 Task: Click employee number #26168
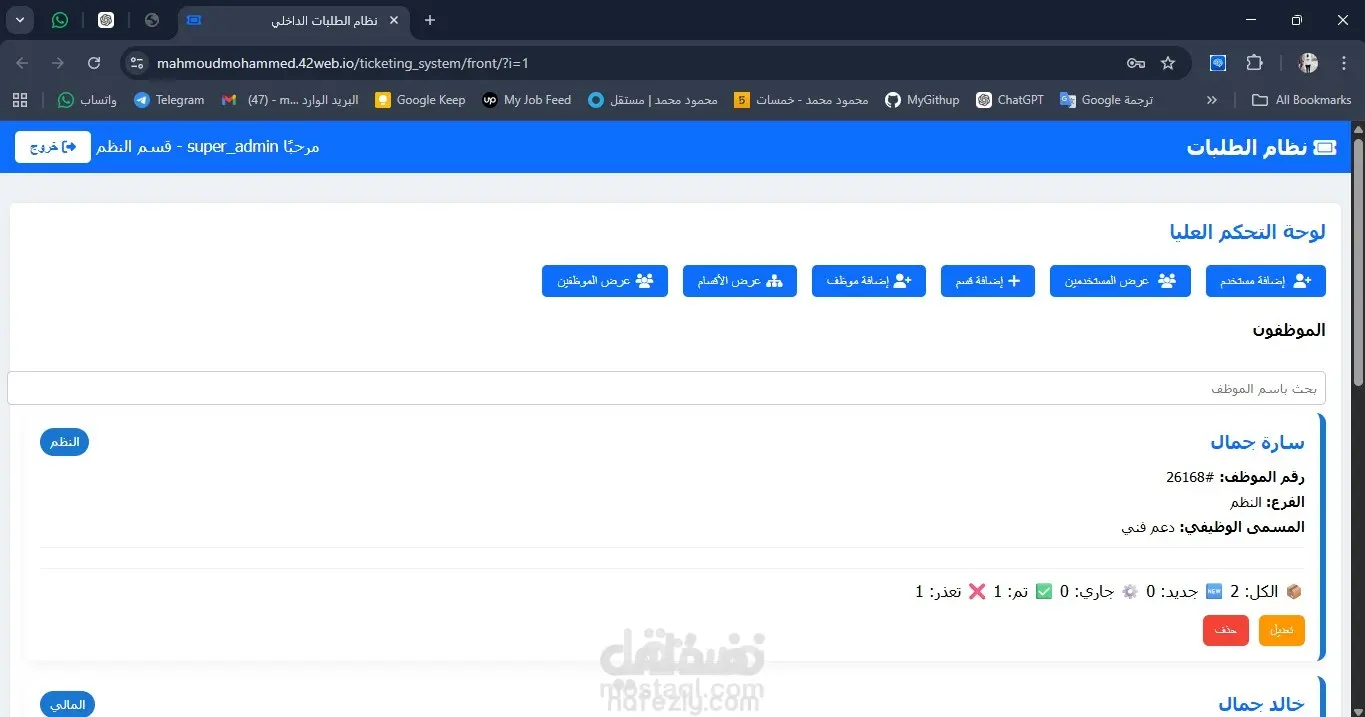pyautogui.click(x=1190, y=477)
